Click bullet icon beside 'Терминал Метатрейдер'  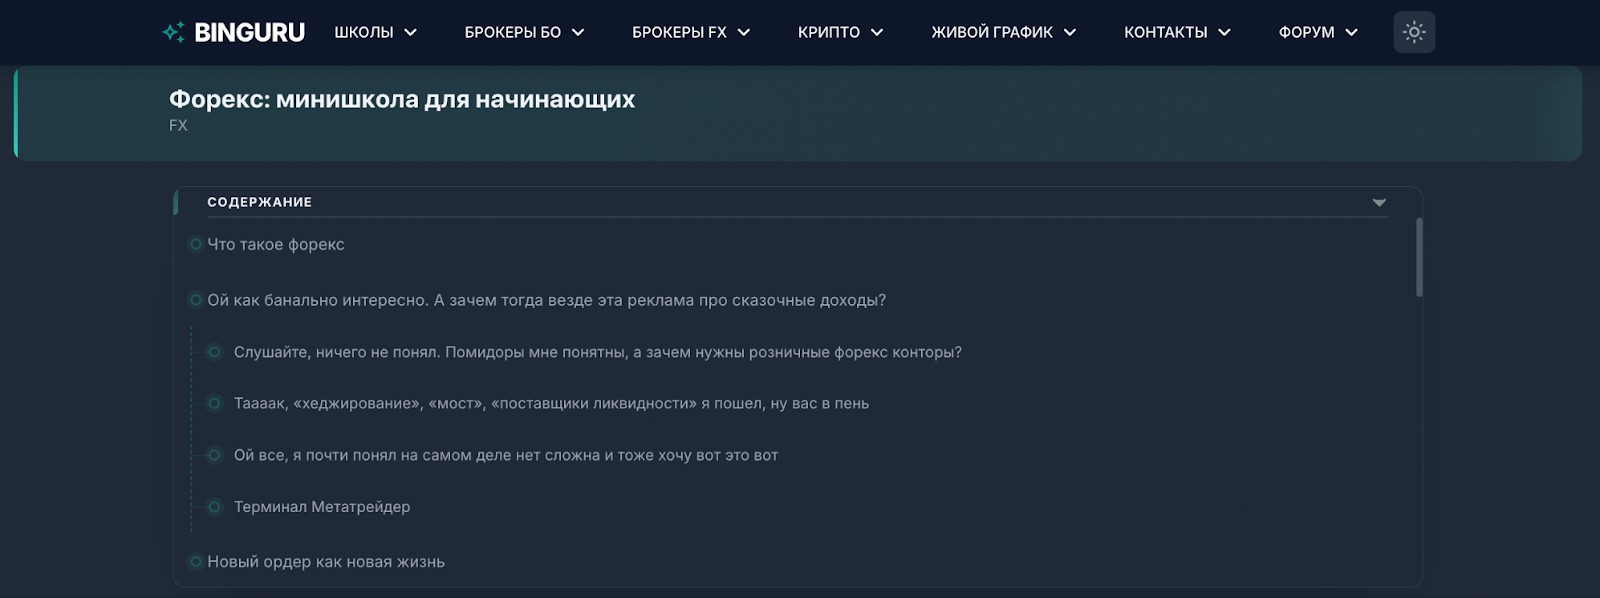pos(214,507)
